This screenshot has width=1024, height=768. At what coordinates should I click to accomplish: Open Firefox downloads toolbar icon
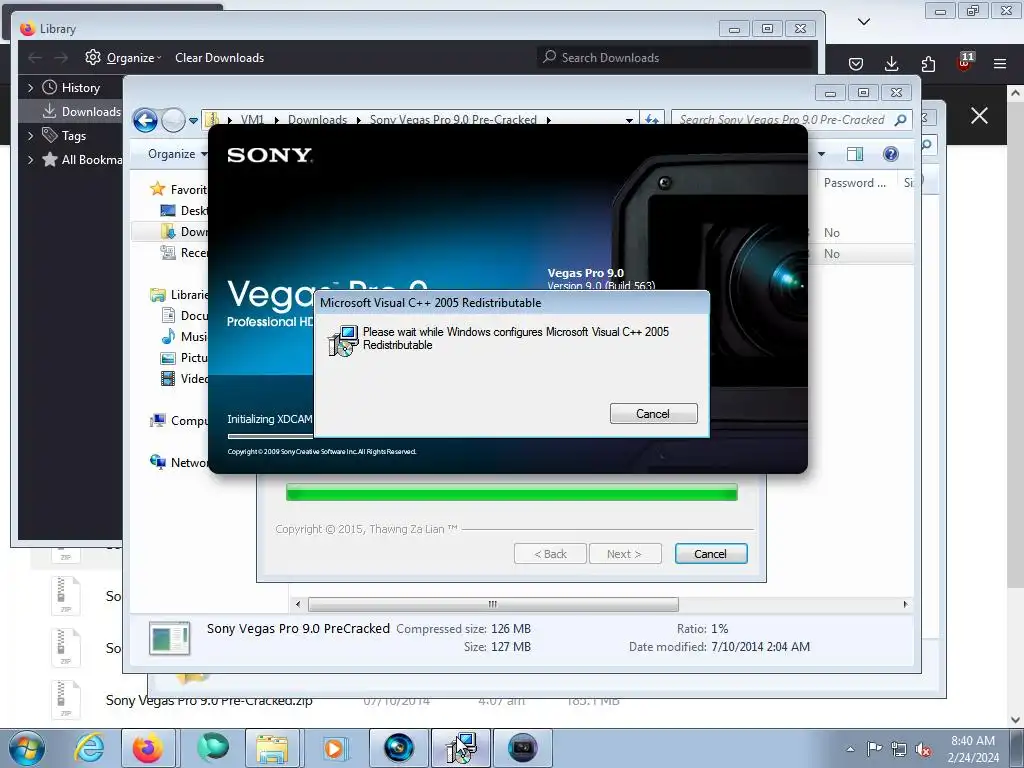(891, 63)
